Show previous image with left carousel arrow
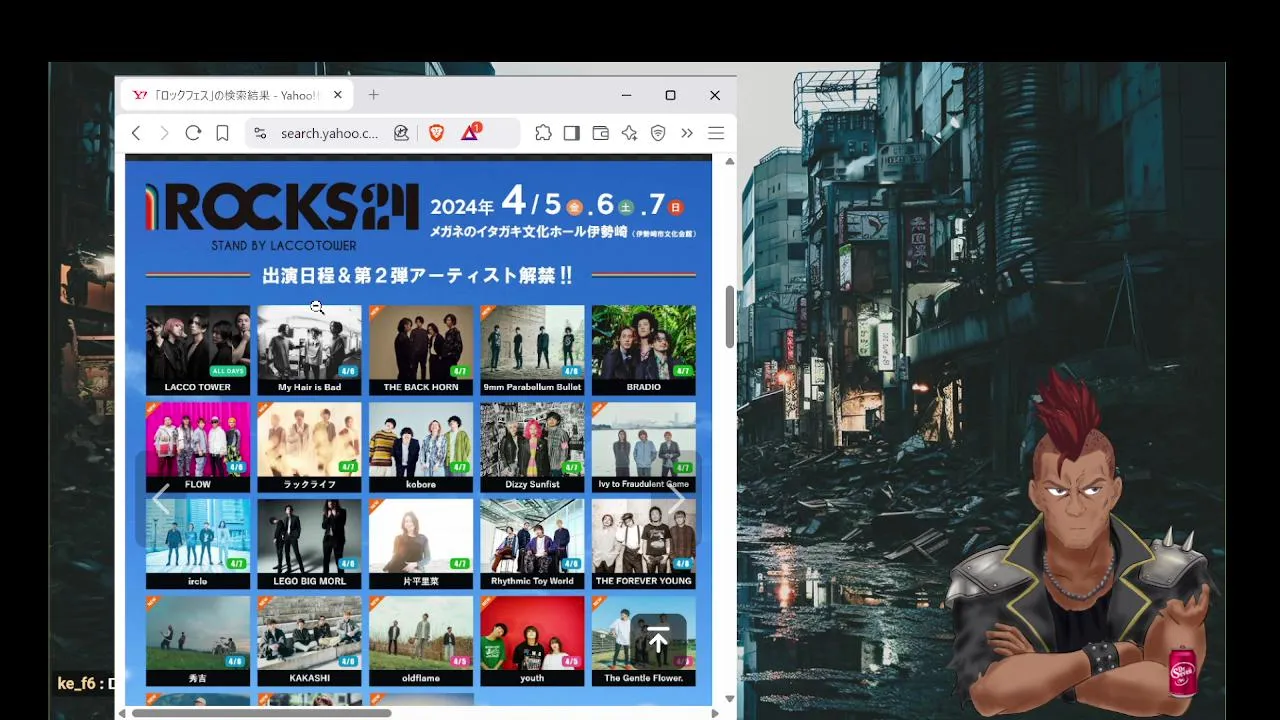Viewport: 1280px width, 720px height. click(x=162, y=498)
